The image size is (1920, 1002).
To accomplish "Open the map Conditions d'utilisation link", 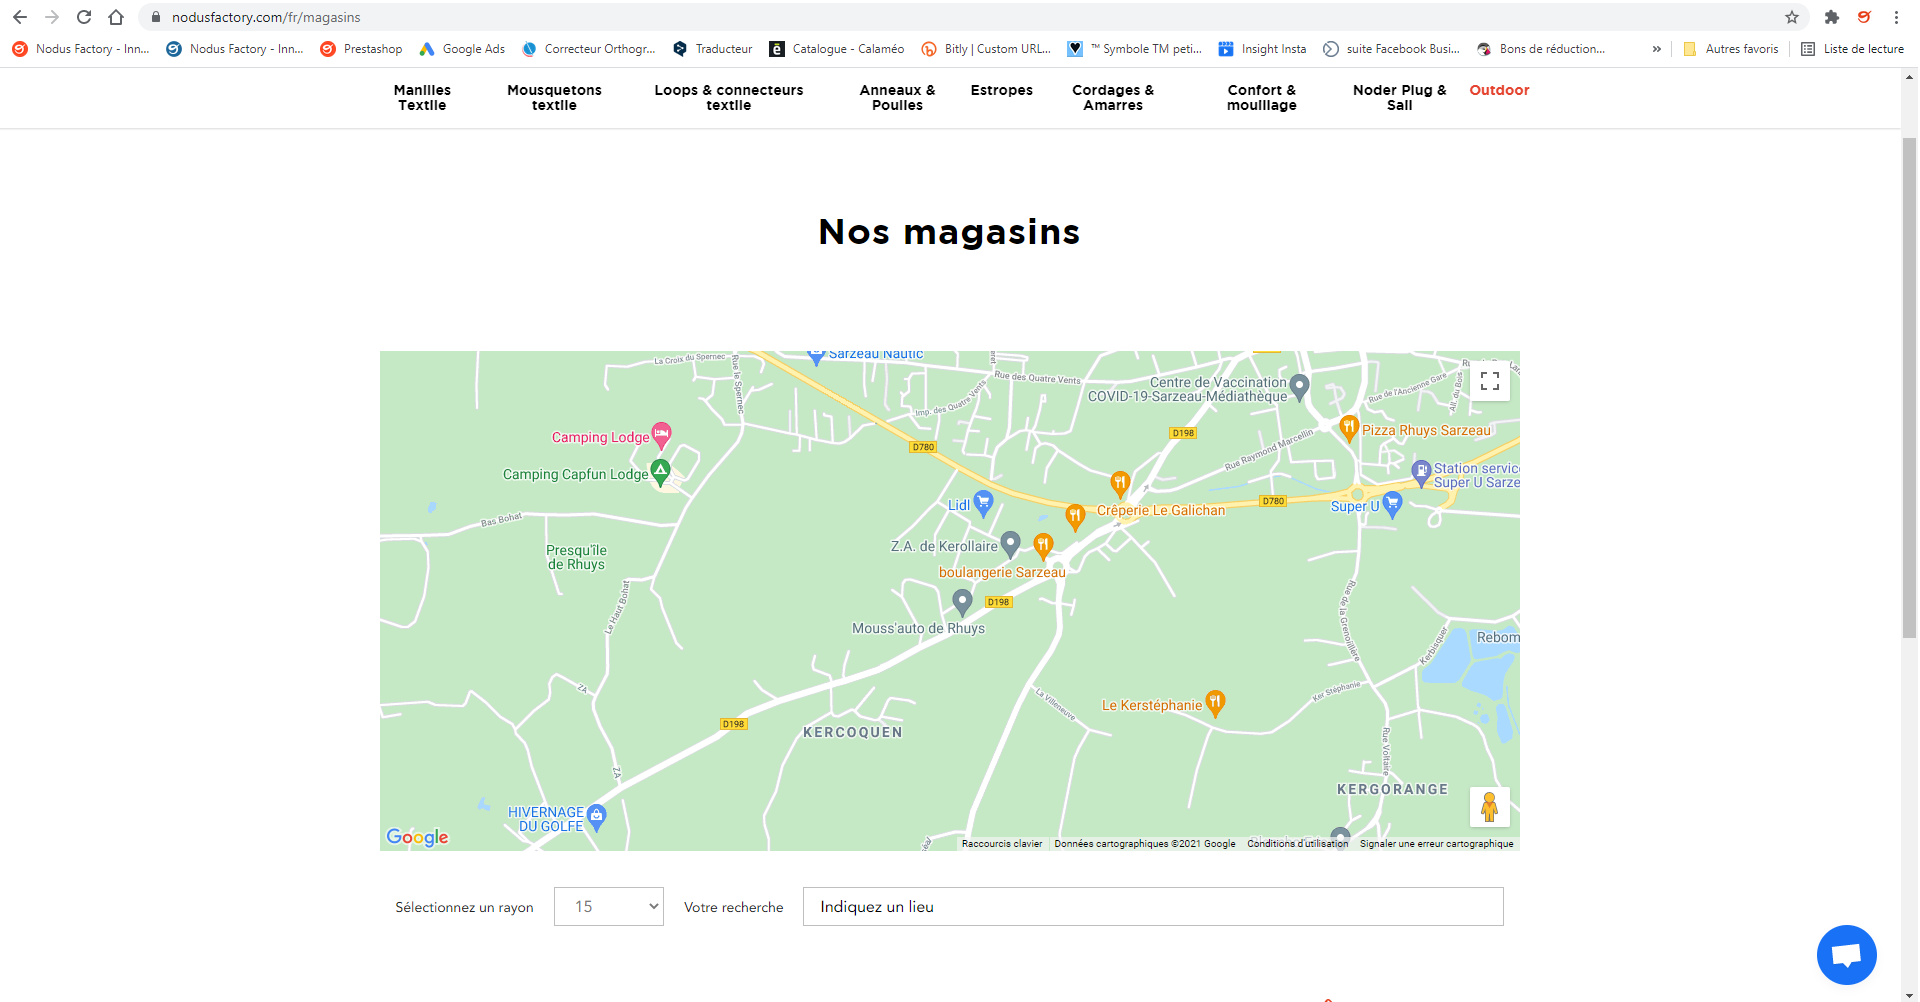I will (1297, 844).
